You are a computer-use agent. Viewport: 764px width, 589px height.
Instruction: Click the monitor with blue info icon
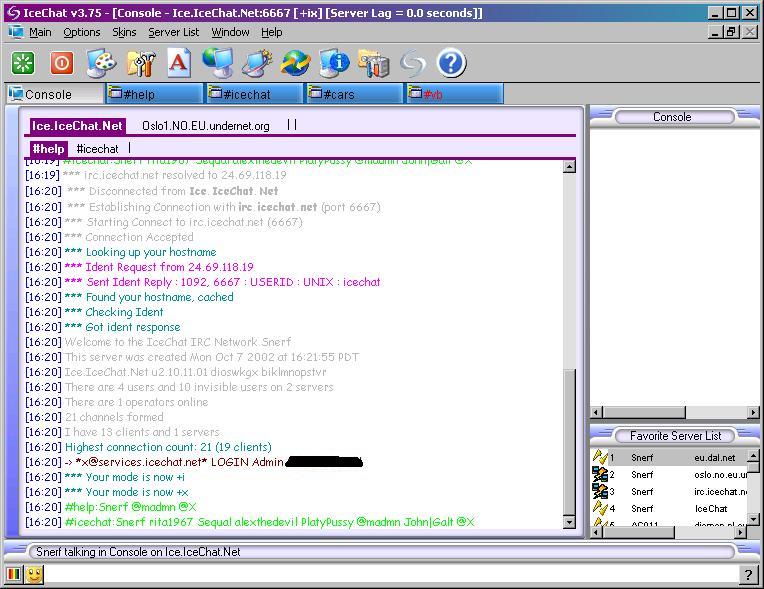click(334, 63)
